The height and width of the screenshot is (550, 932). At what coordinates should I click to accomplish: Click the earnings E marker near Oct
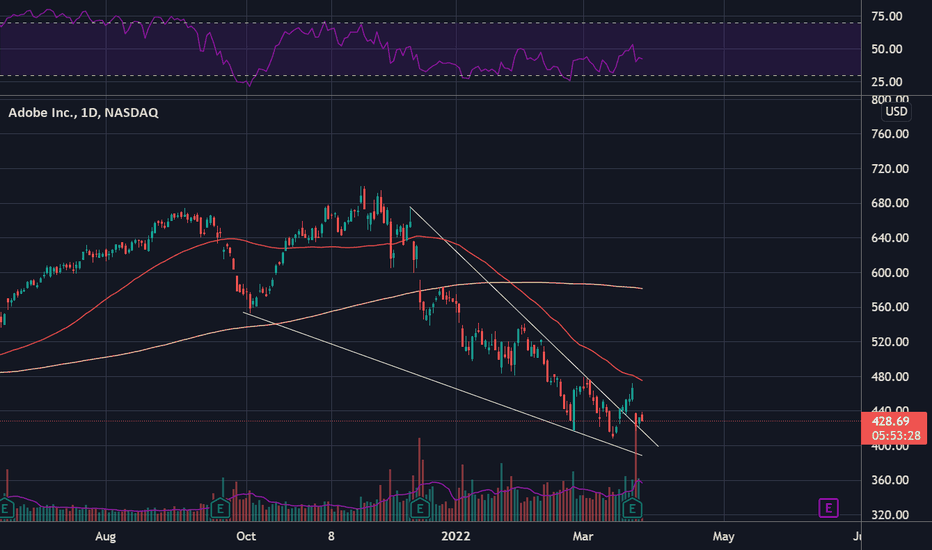(220, 508)
